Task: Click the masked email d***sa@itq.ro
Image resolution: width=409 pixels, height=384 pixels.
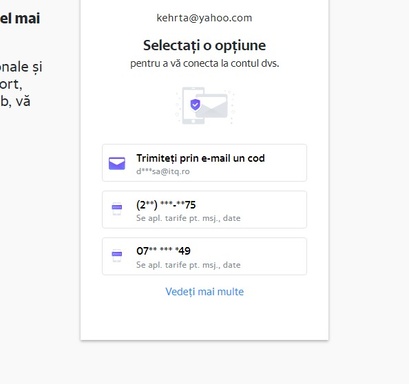Action: tap(163, 171)
